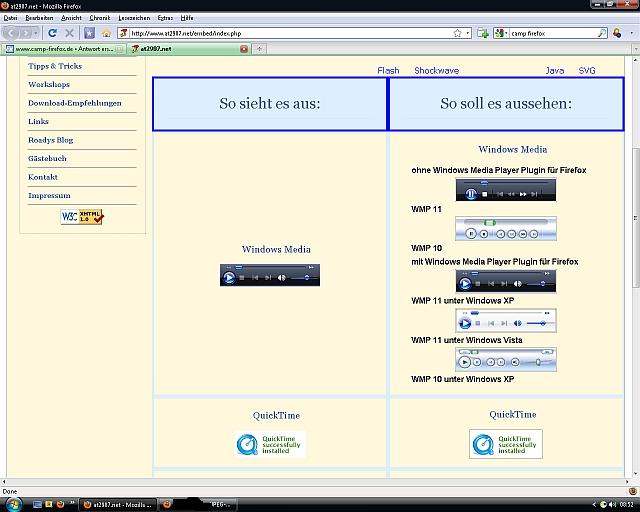This screenshot has width=640, height=512.
Task: Click the status bar icon at bottom right
Action: pyautogui.click(x=633, y=492)
